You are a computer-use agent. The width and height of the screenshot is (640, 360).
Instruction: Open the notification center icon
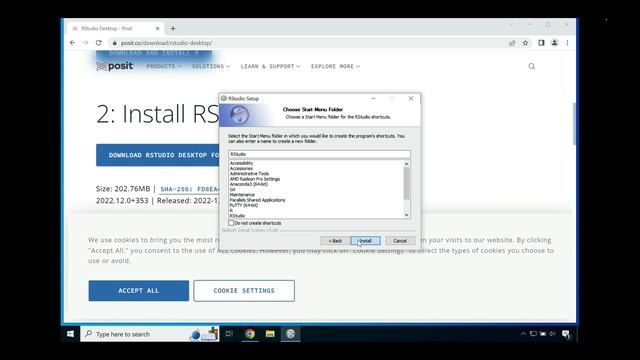[566, 334]
